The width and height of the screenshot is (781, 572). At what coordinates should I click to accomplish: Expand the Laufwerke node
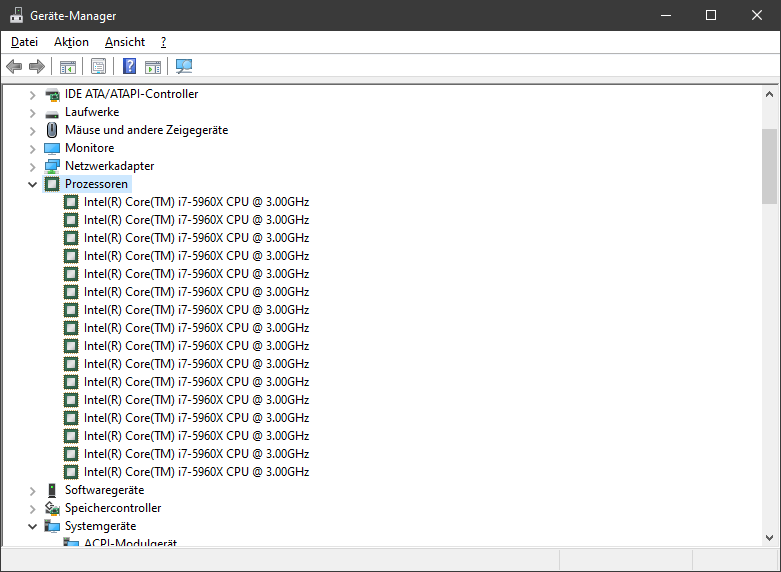(33, 113)
